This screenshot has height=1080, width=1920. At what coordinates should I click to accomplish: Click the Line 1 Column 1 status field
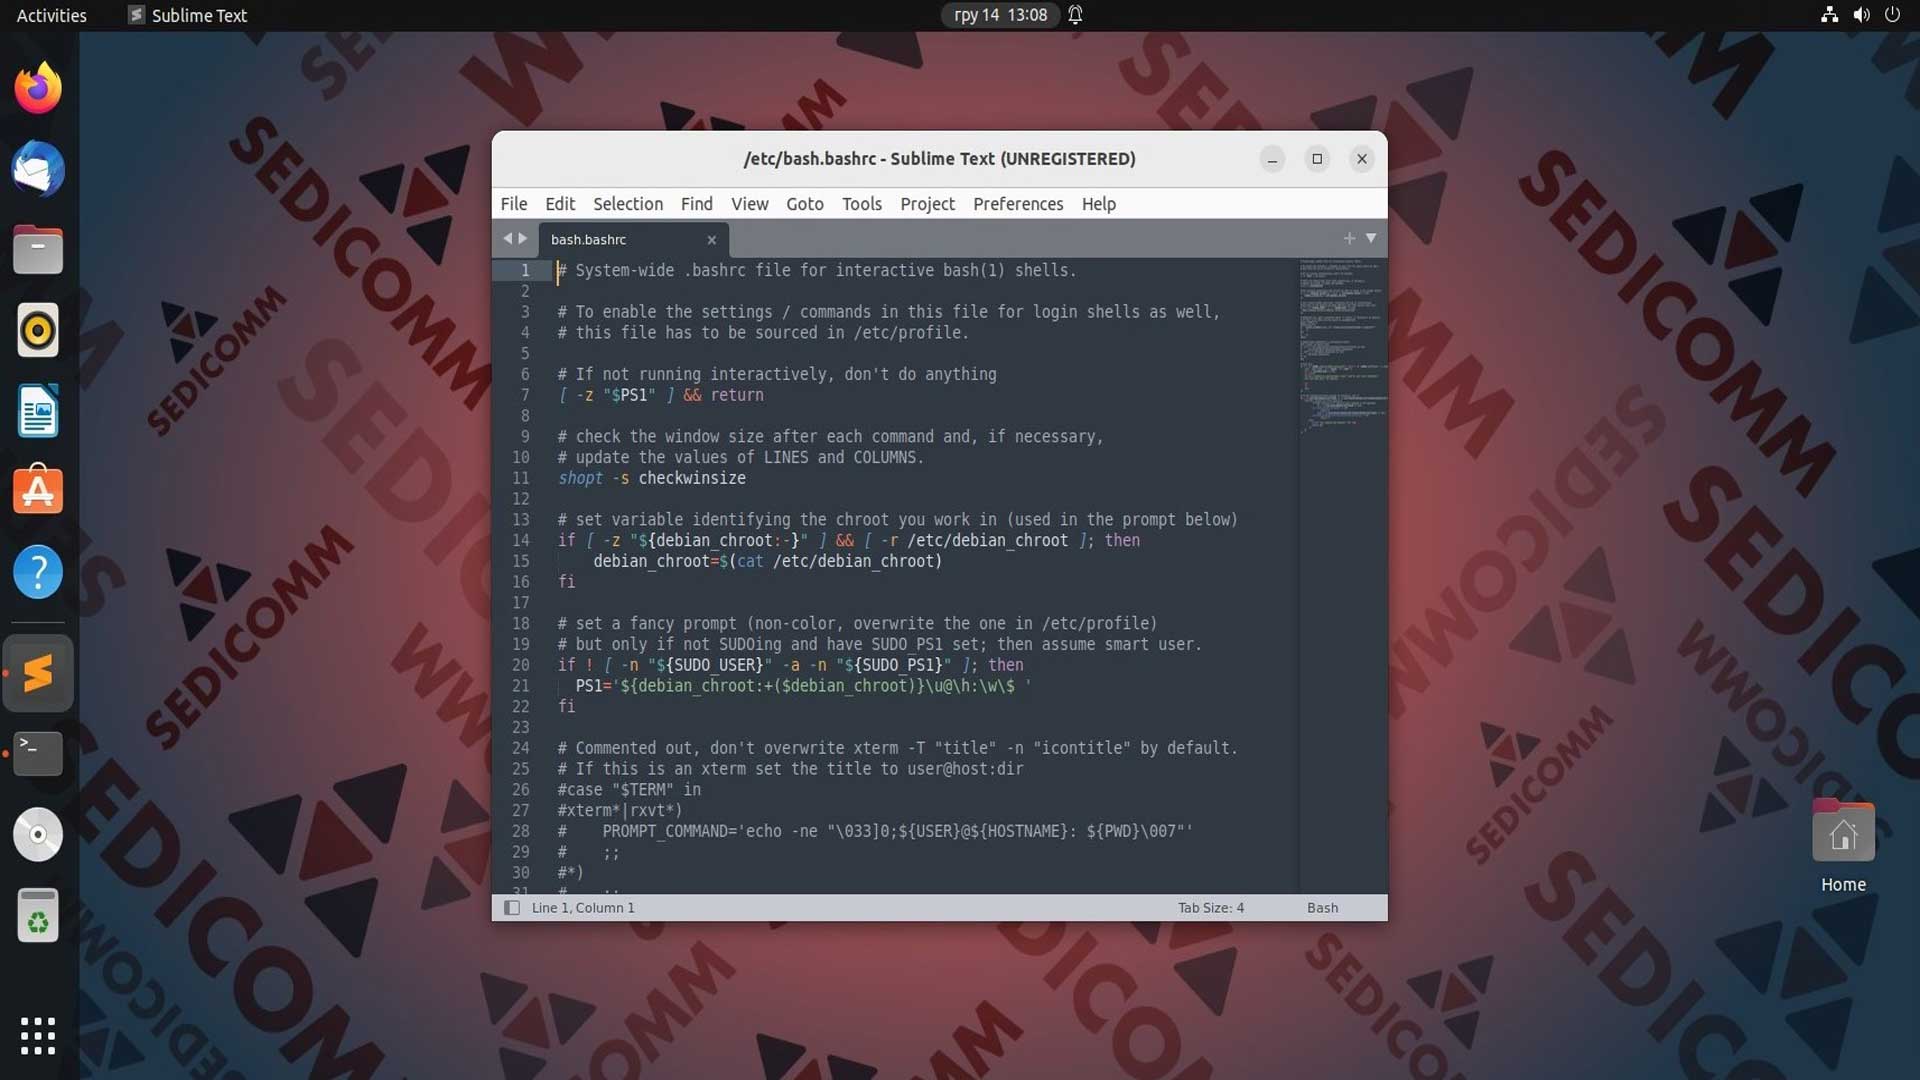coord(583,907)
